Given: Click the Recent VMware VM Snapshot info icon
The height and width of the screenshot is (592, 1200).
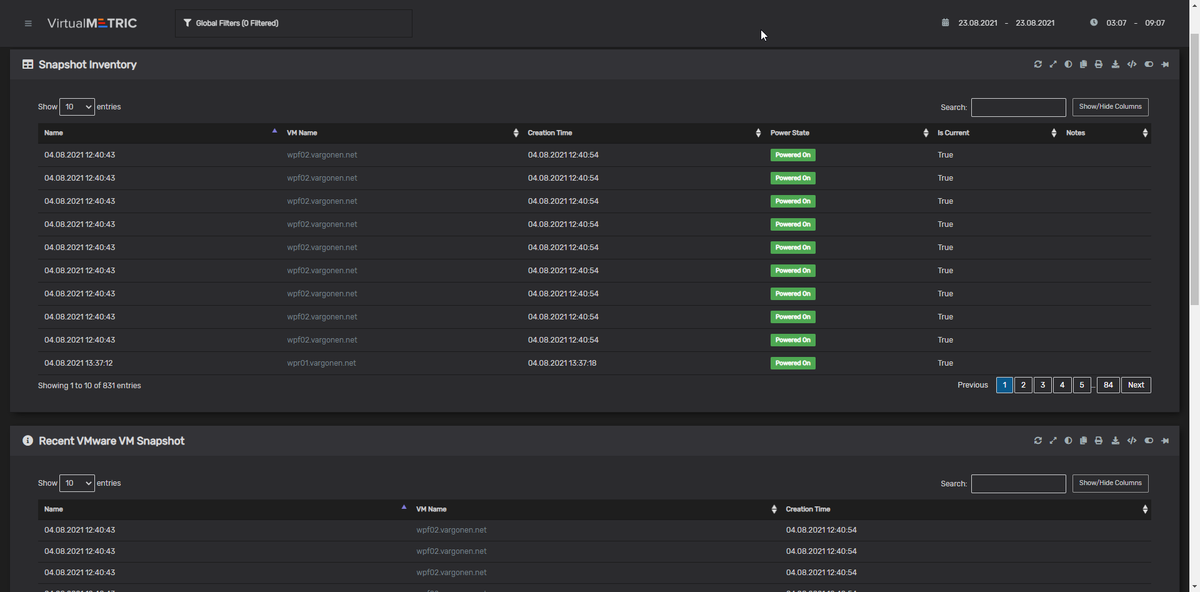Looking at the screenshot, I should [28, 441].
